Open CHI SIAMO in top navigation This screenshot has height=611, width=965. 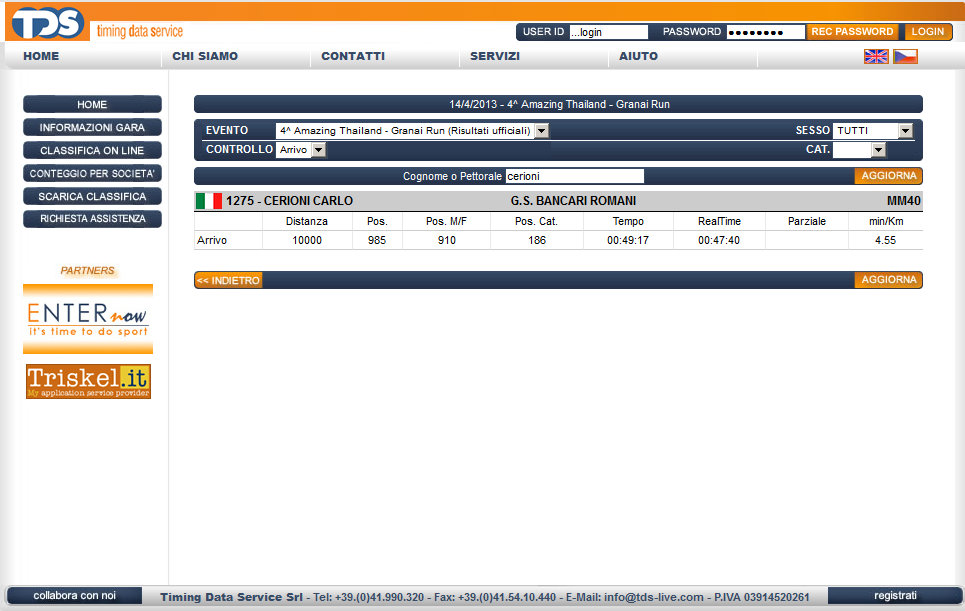pos(205,56)
